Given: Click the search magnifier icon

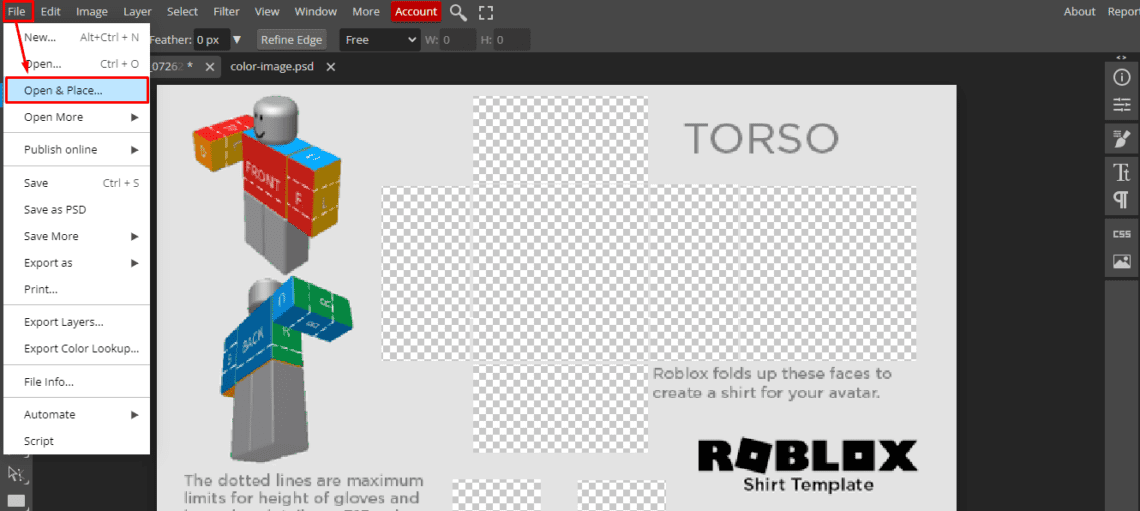Looking at the screenshot, I should click(x=458, y=12).
